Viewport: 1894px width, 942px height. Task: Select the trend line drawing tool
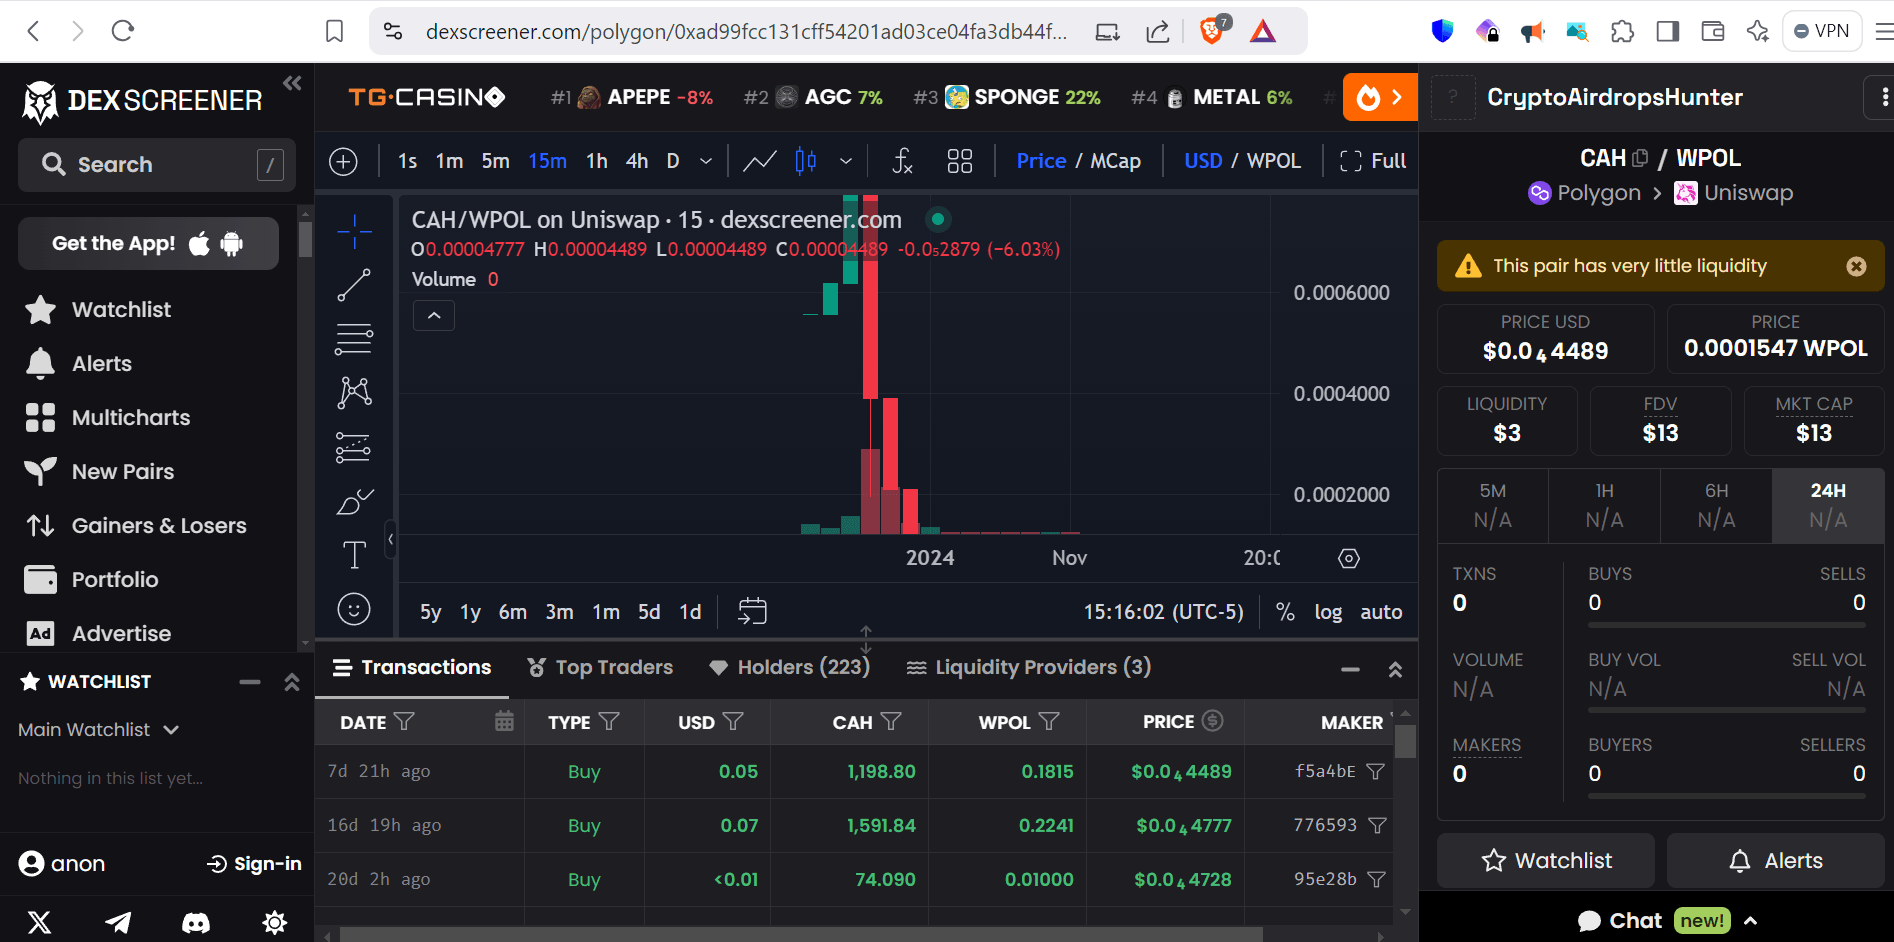354,285
